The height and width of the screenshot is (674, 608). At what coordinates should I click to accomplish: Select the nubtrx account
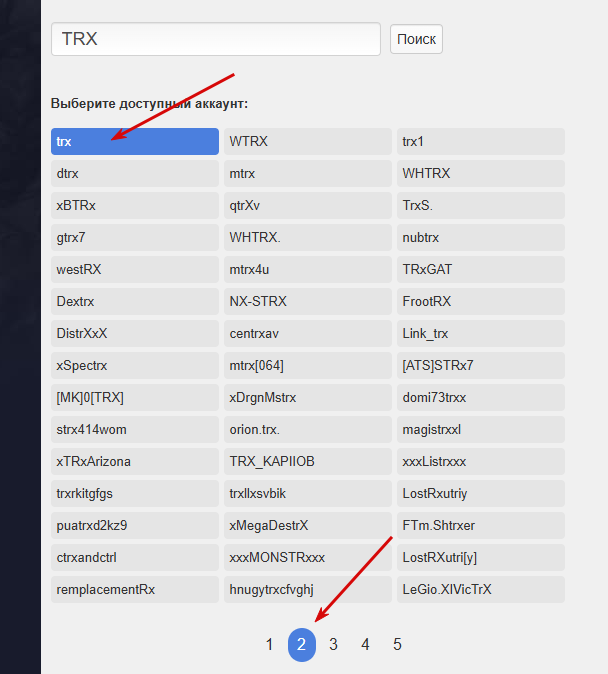[x=481, y=237]
